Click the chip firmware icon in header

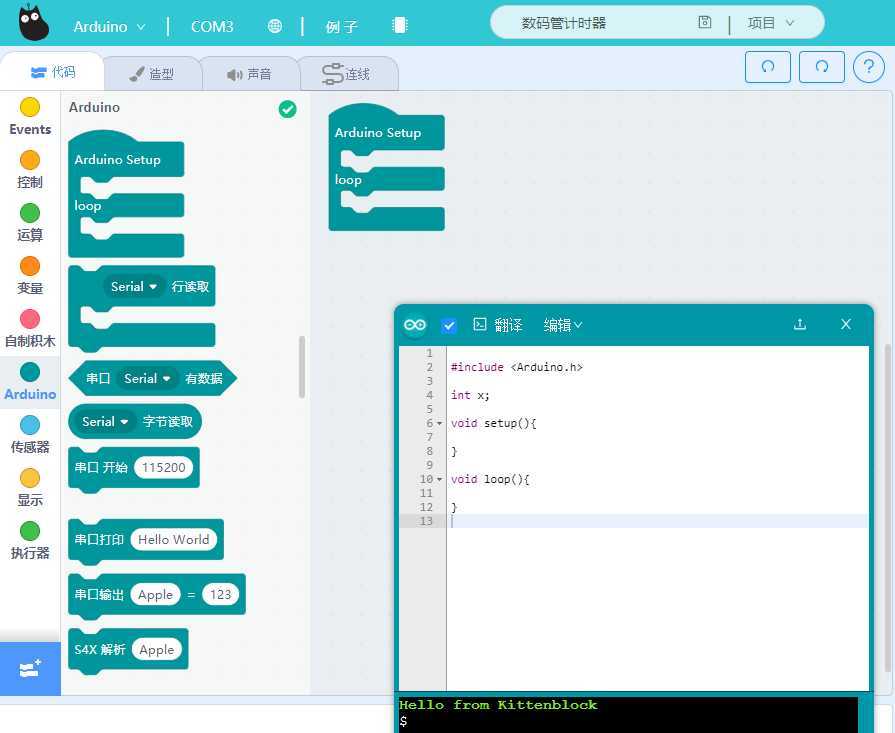coord(400,25)
